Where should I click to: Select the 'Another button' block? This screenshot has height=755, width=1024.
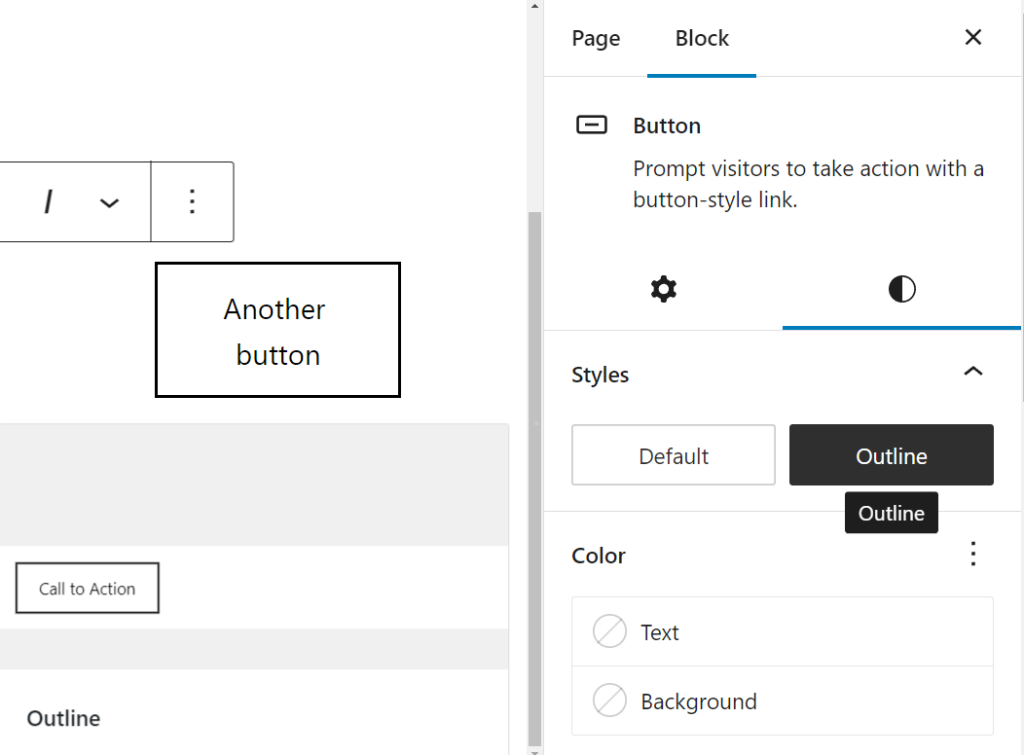(278, 330)
